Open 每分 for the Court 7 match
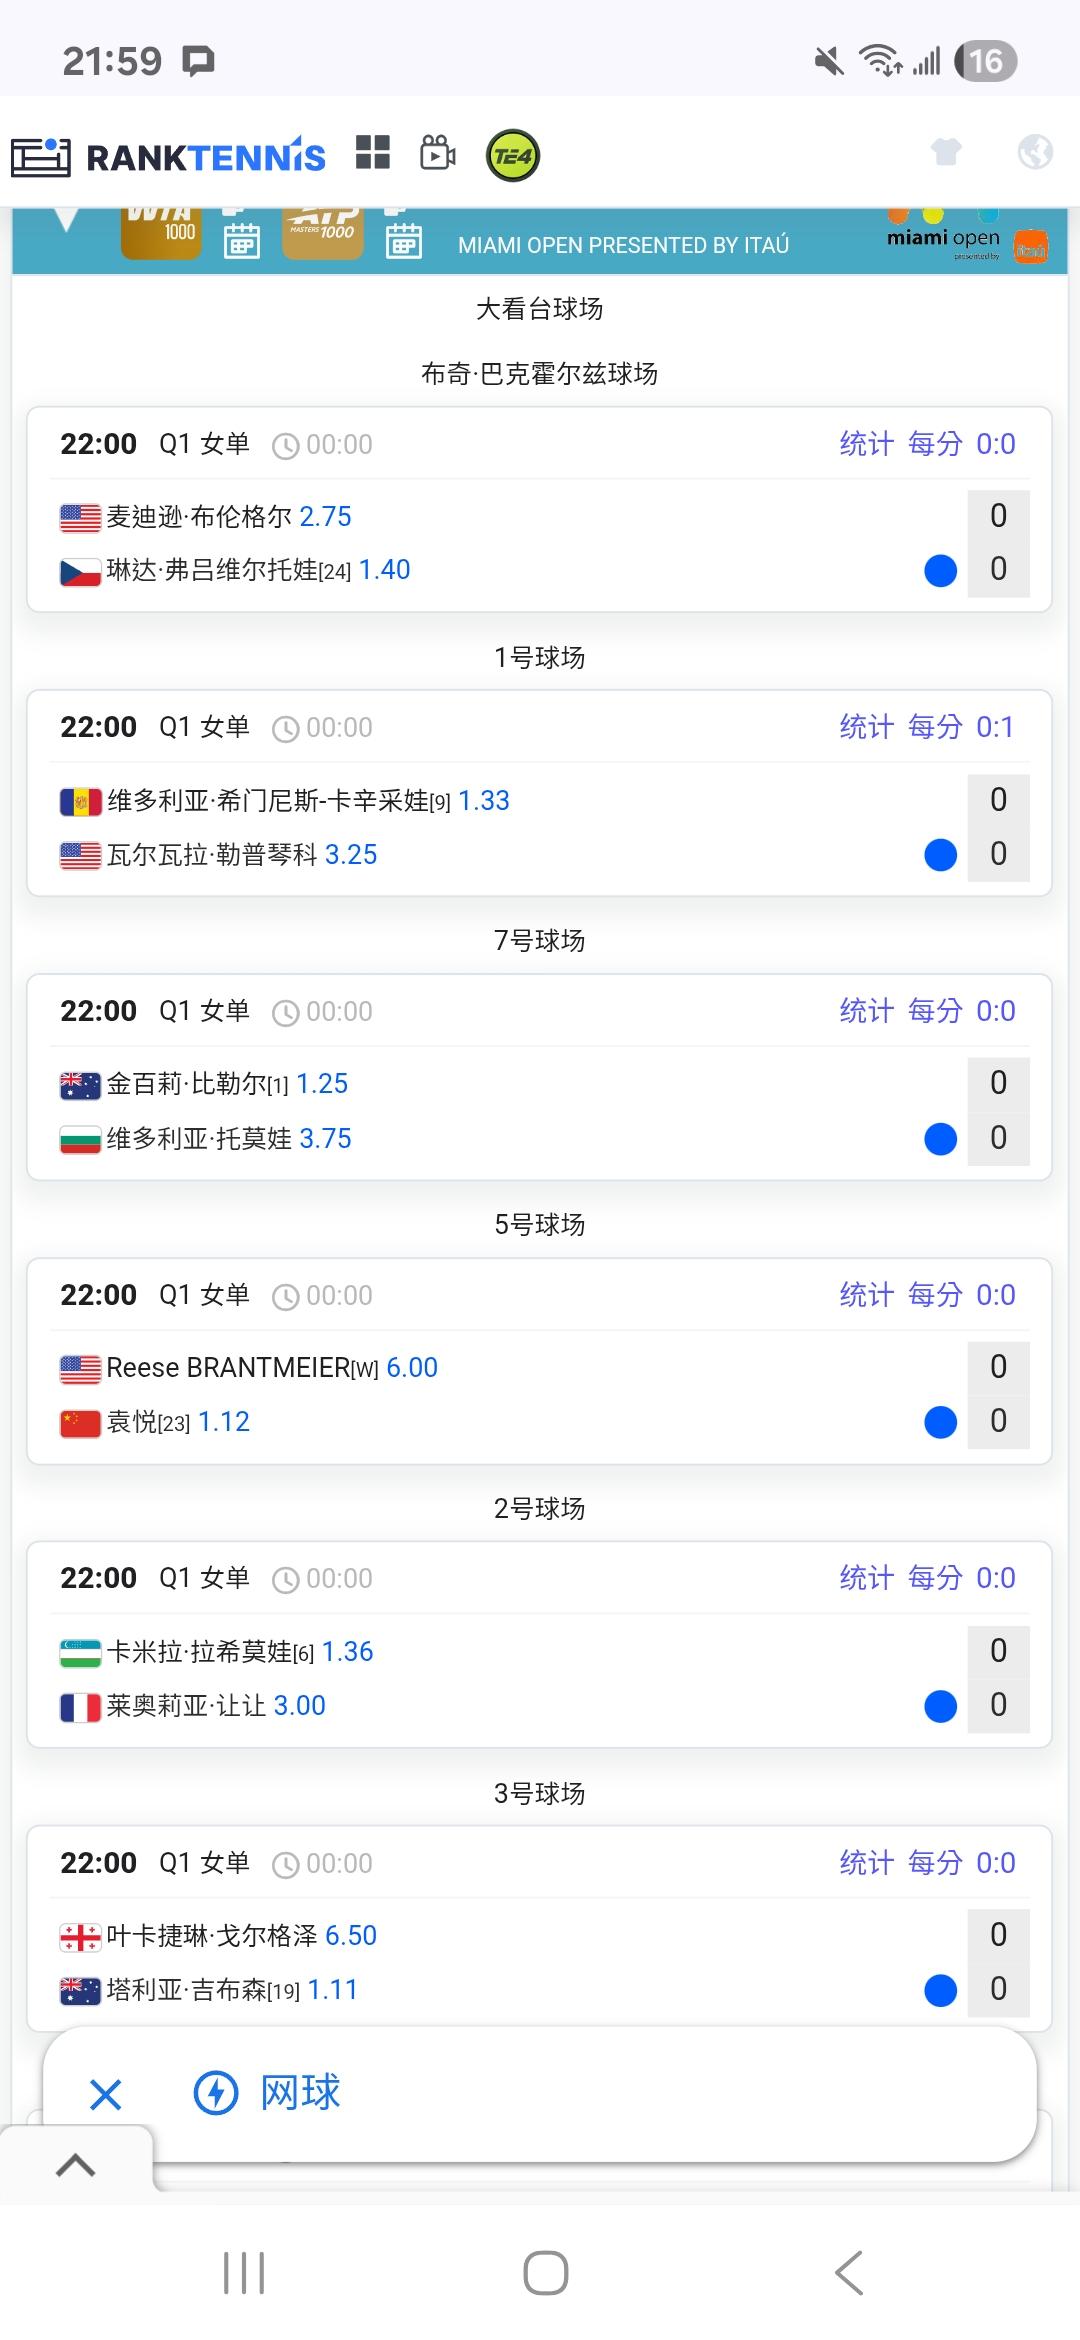Viewport: 1080px width, 2340px height. [x=935, y=1011]
